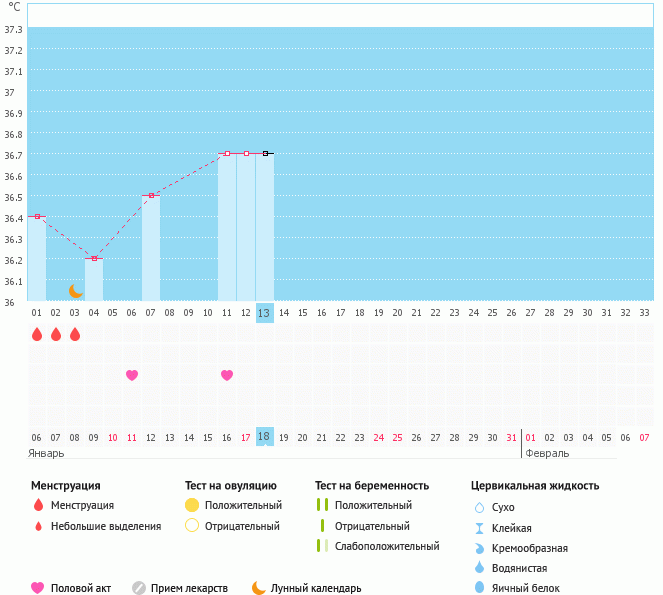This screenshot has width=663, height=595.
Task: Click the menstruation drop on cycle day 01
Action: 37,334
